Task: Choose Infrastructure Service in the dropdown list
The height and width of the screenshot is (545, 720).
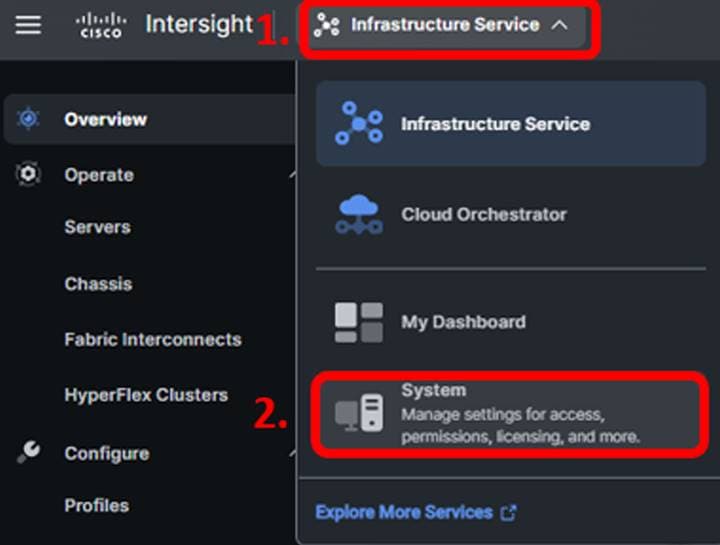Action: coord(511,124)
